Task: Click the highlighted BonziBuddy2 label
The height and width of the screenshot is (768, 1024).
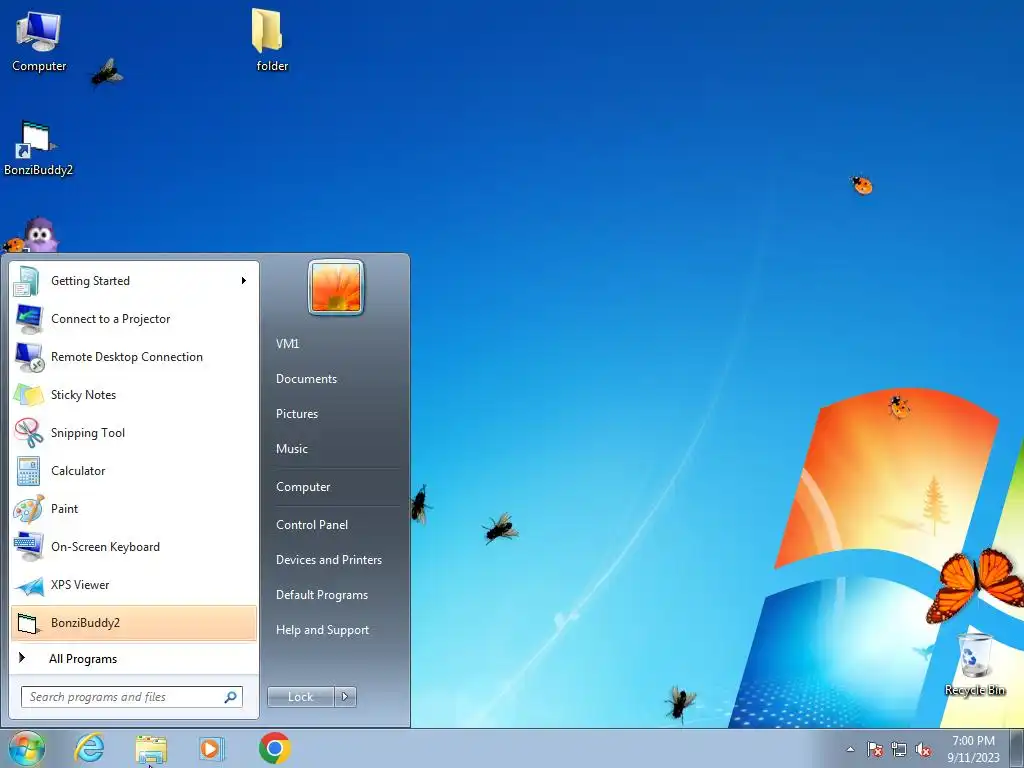Action: [86, 623]
